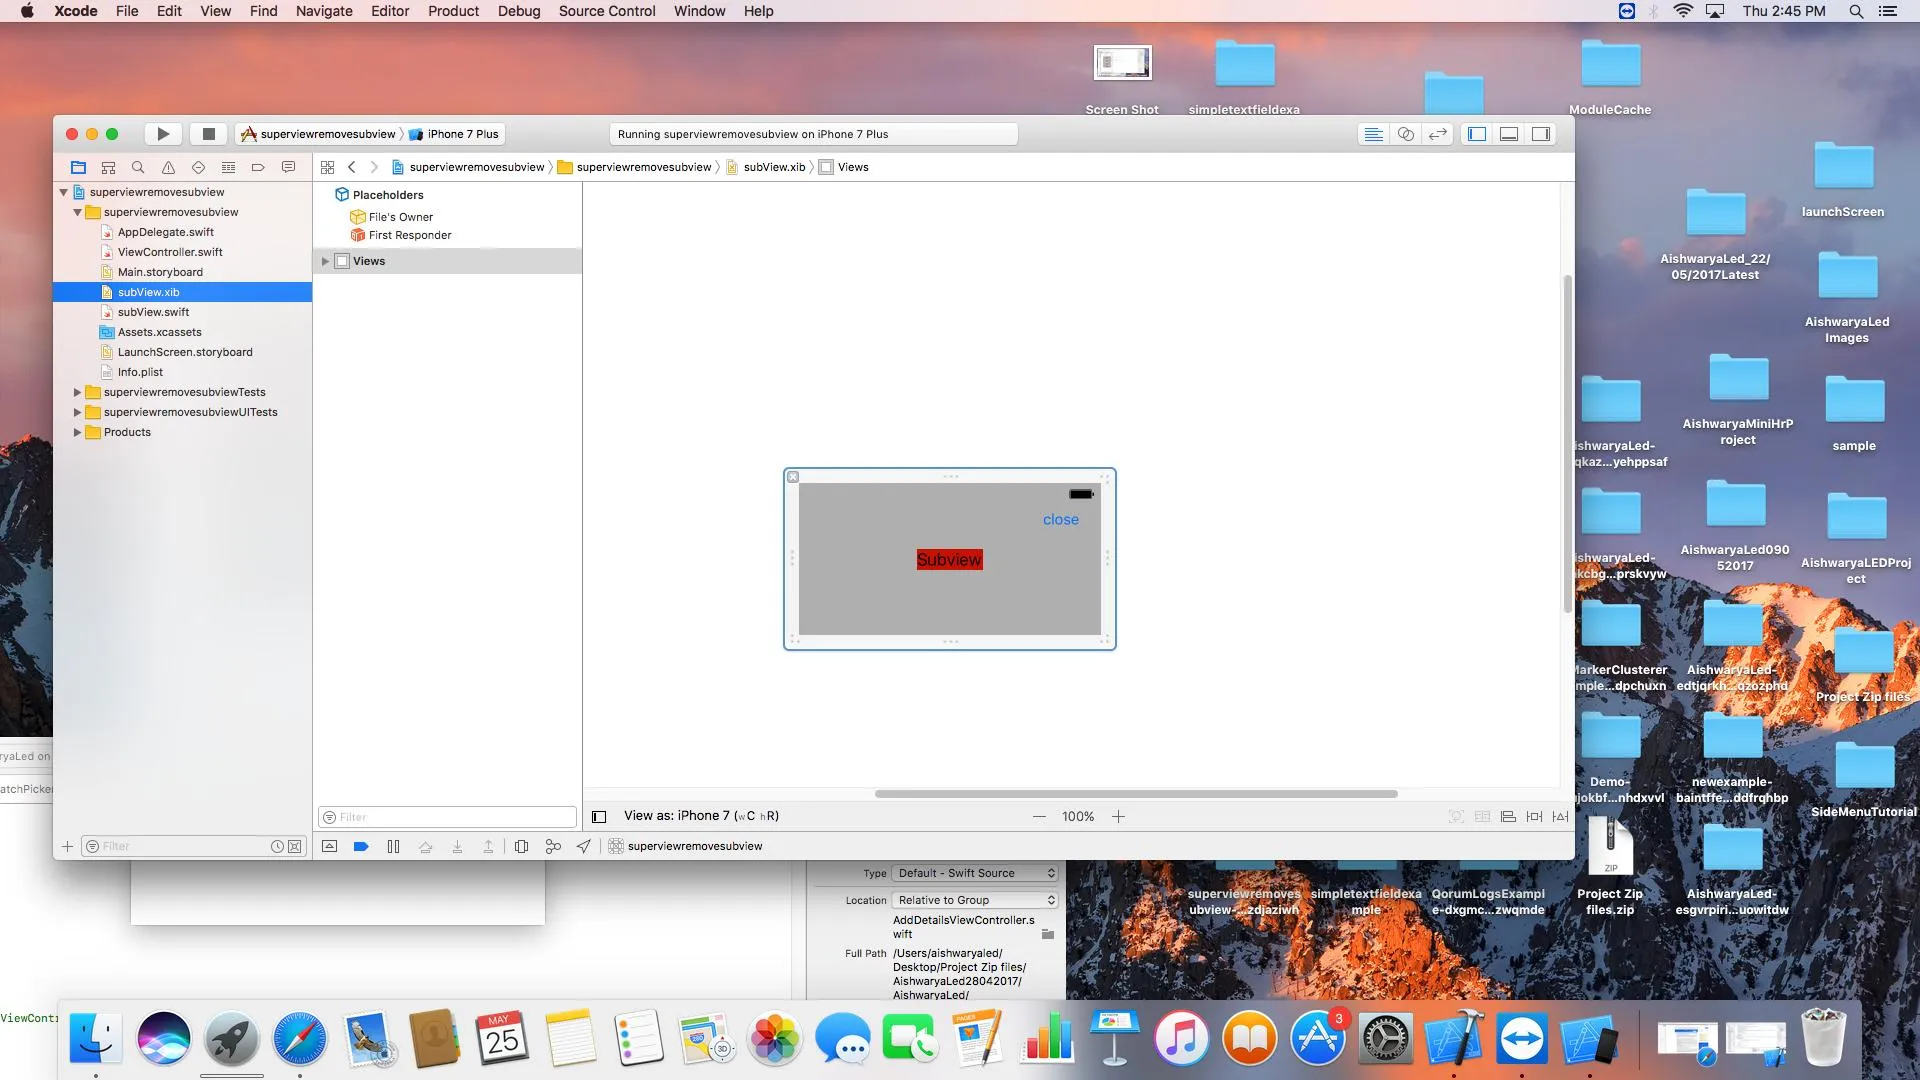The height and width of the screenshot is (1080, 1920).
Task: Toggle the Navigator pane visibility
Action: pyautogui.click(x=1477, y=134)
